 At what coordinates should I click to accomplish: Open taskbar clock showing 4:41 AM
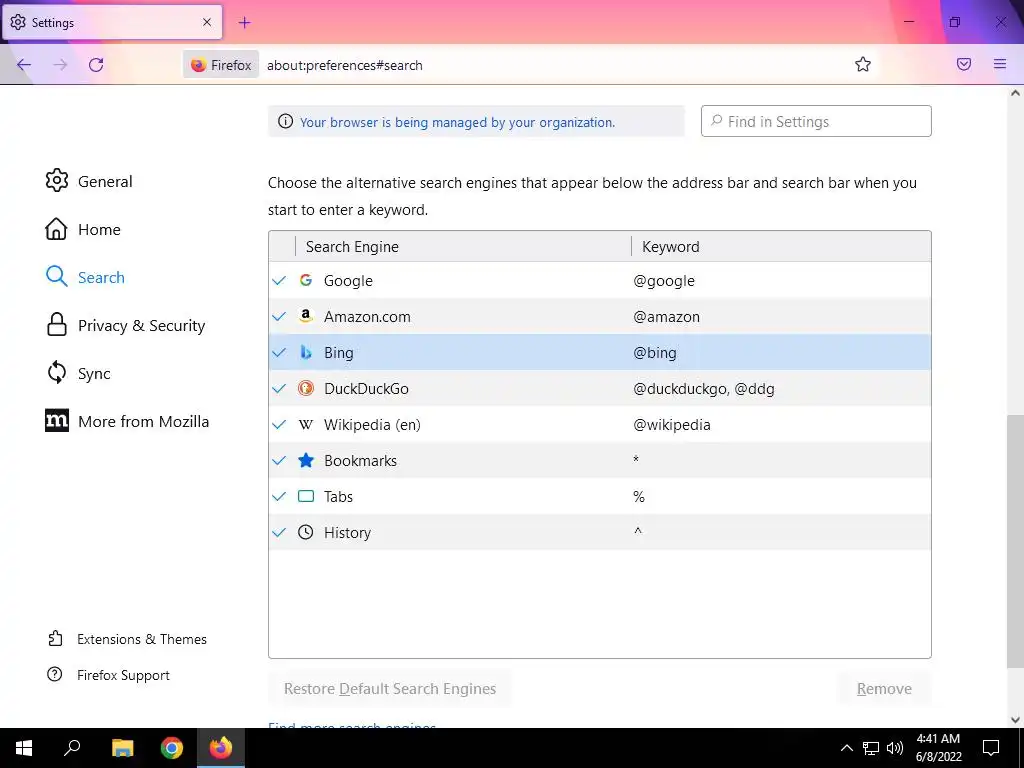click(x=938, y=748)
